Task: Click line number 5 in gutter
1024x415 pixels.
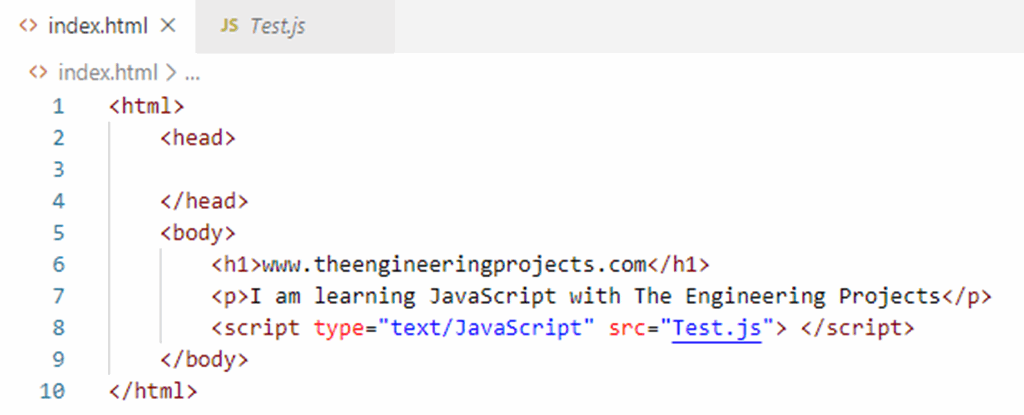Action: pyautogui.click(x=57, y=233)
